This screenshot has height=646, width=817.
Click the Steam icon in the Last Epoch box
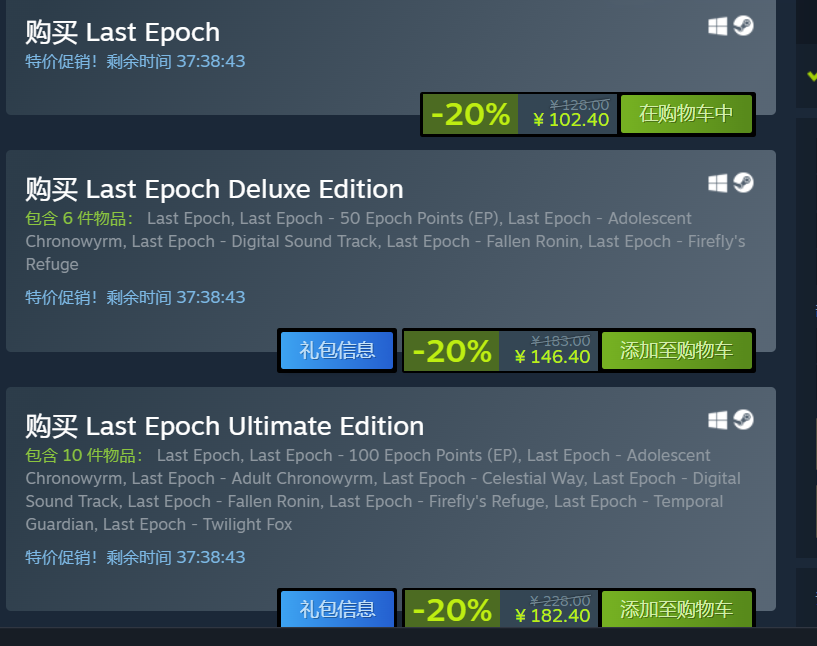(x=744, y=26)
